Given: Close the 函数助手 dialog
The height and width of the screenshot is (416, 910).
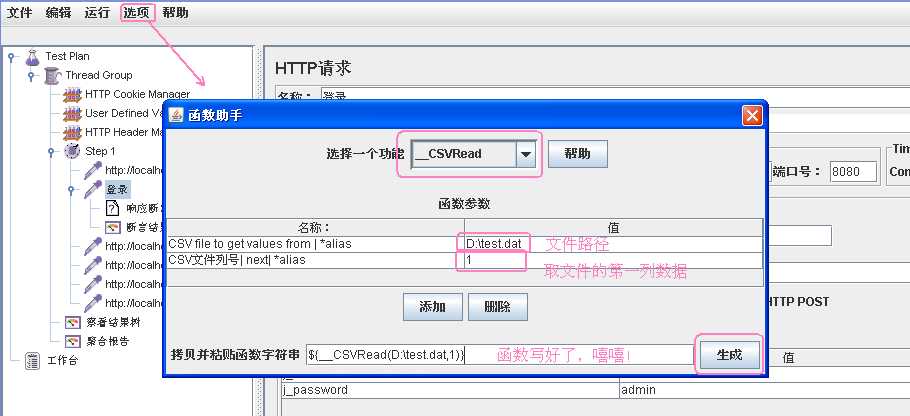Looking at the screenshot, I should pos(752,115).
